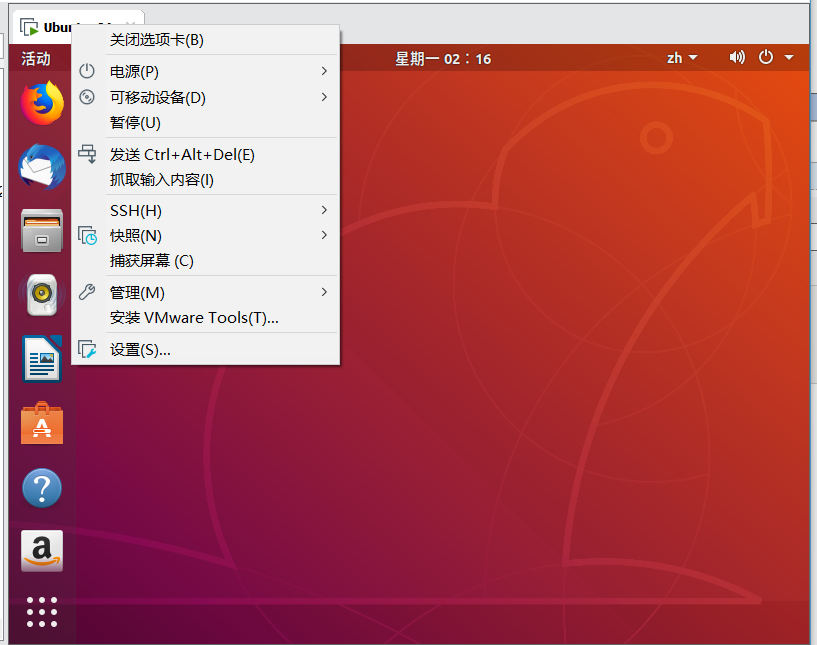The height and width of the screenshot is (645, 817).
Task: Click the settings icon beside 设置(S)...
Action: 87,349
